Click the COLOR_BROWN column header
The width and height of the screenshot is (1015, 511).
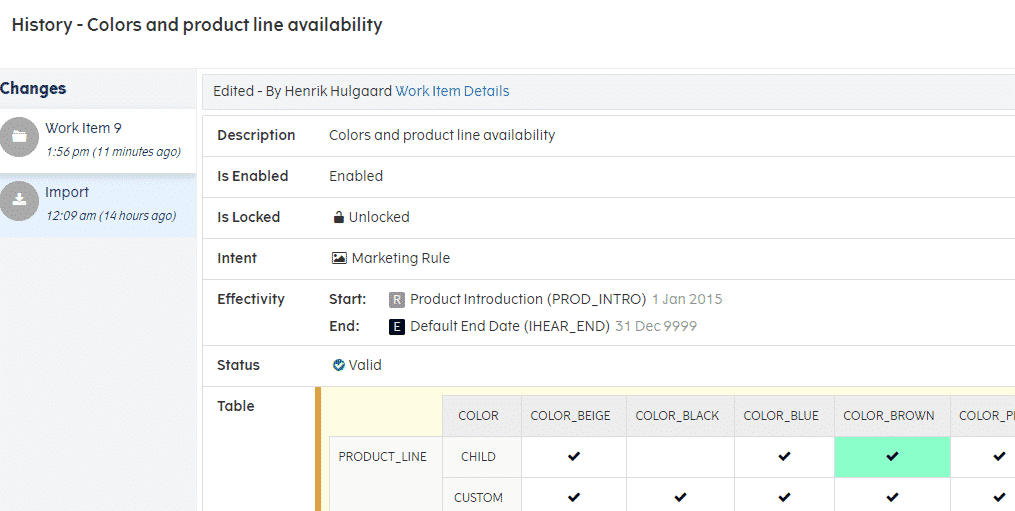(889, 416)
